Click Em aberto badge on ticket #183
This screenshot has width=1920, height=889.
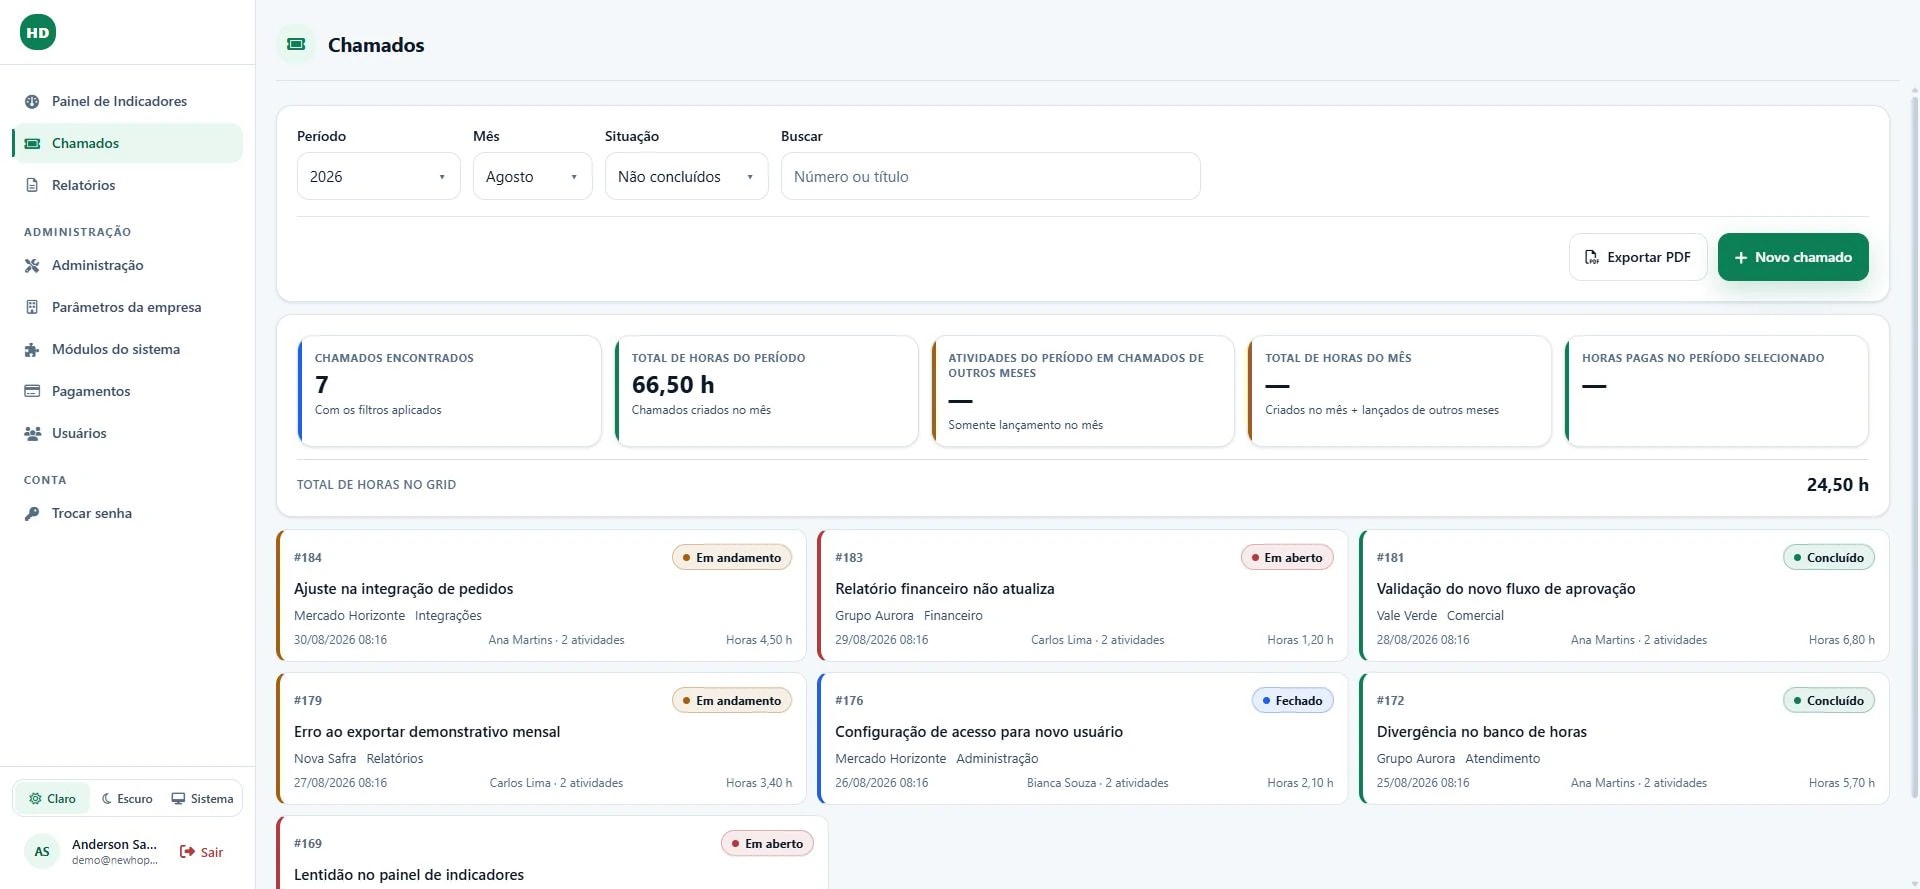(x=1287, y=557)
